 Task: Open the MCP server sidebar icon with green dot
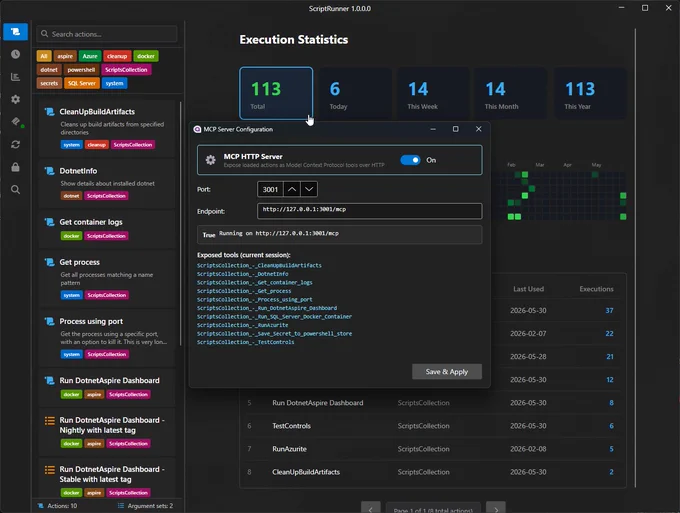(16, 122)
